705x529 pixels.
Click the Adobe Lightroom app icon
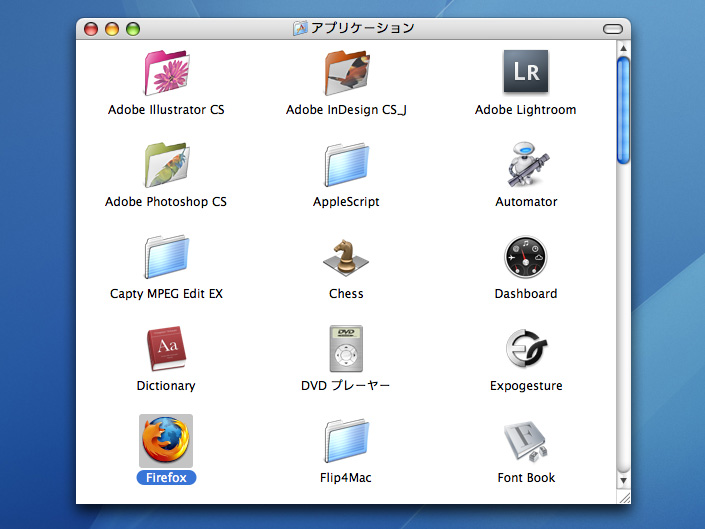click(x=526, y=73)
